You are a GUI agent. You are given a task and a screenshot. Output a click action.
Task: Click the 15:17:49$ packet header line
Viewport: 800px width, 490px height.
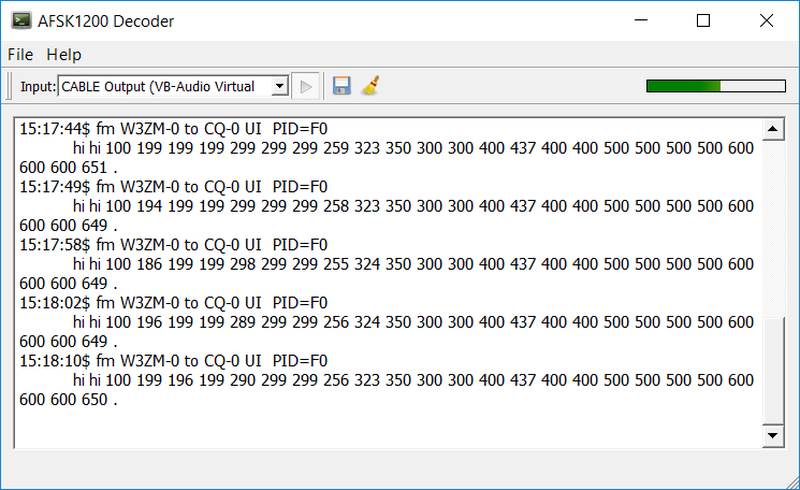click(x=173, y=187)
